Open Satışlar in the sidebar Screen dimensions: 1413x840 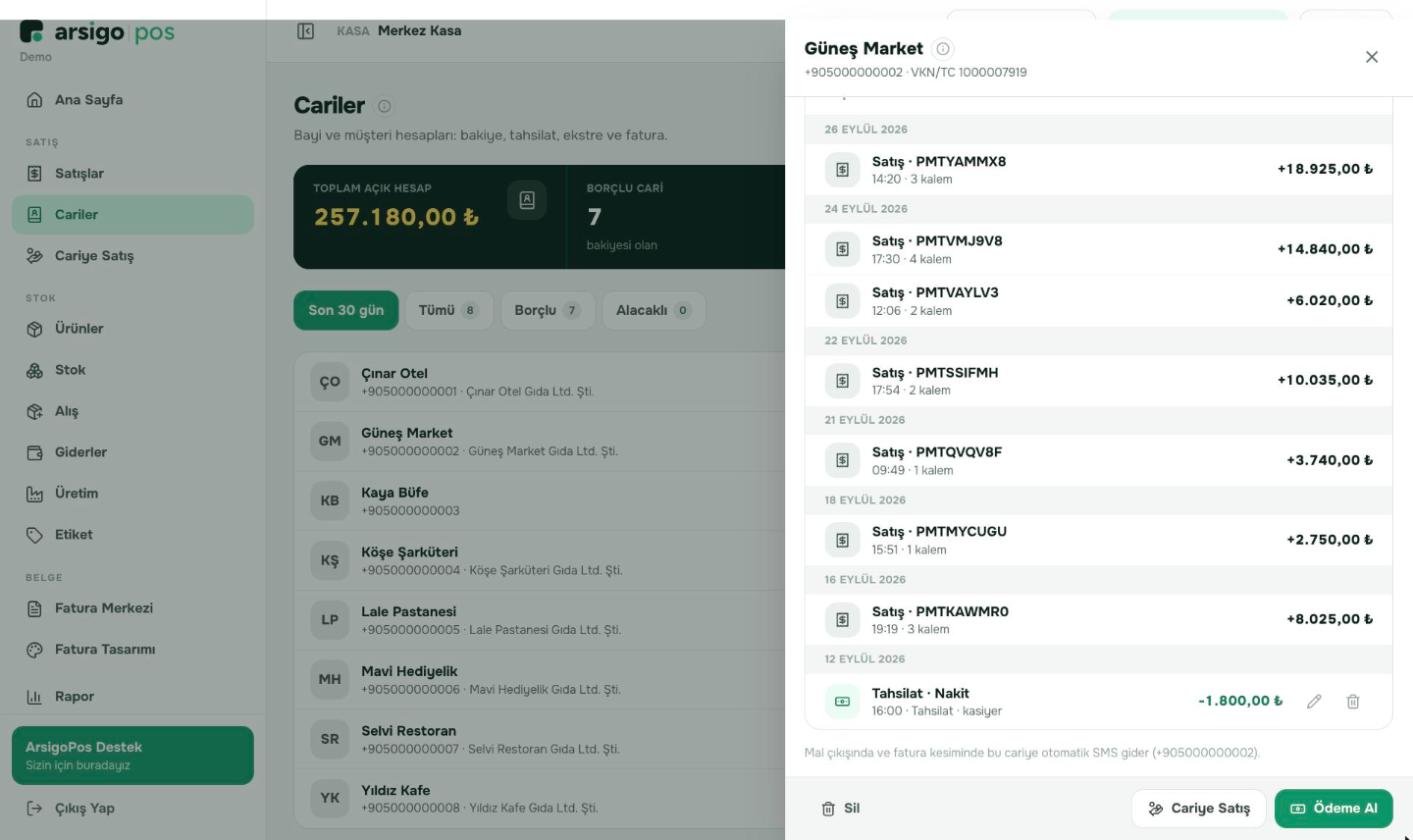tap(133, 174)
